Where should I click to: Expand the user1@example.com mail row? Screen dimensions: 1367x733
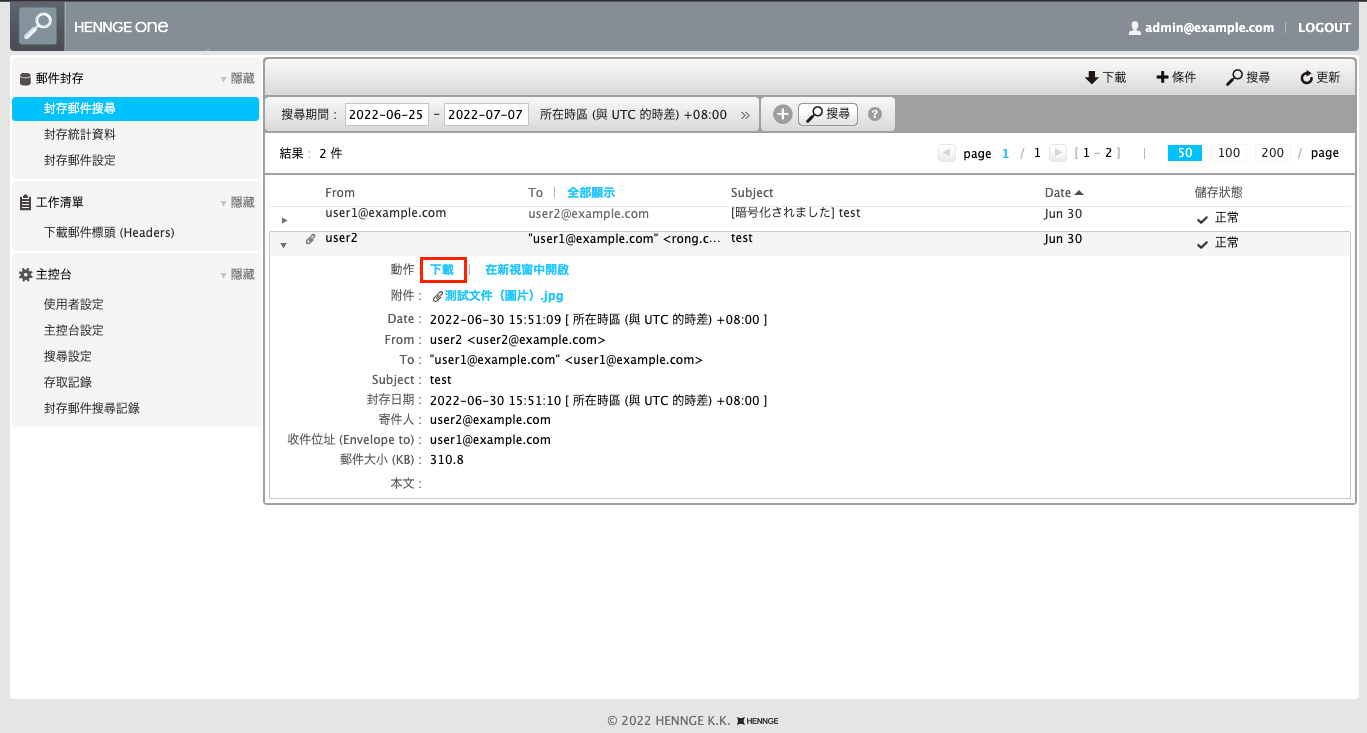click(284, 220)
